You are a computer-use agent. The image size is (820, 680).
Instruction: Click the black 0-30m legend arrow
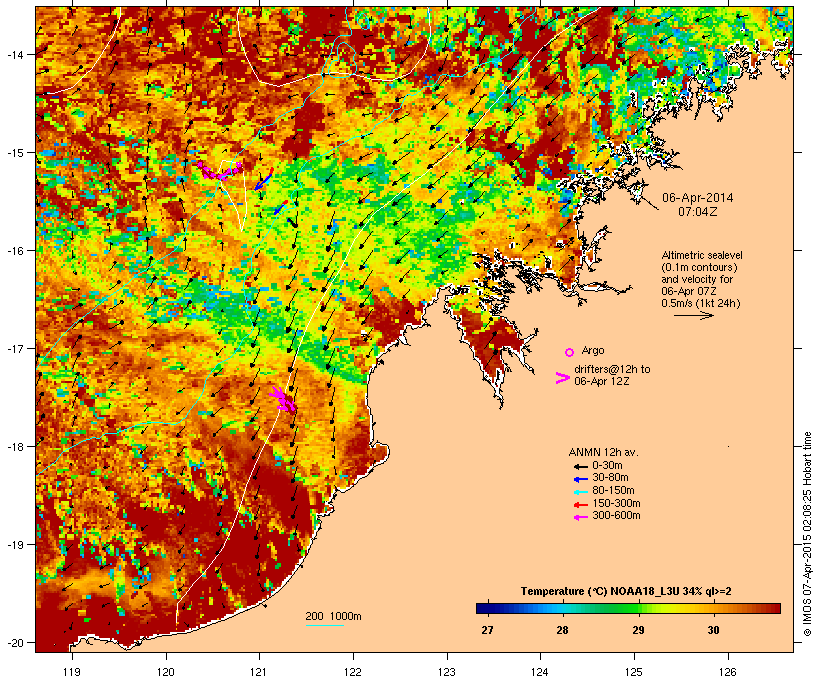pos(580,466)
